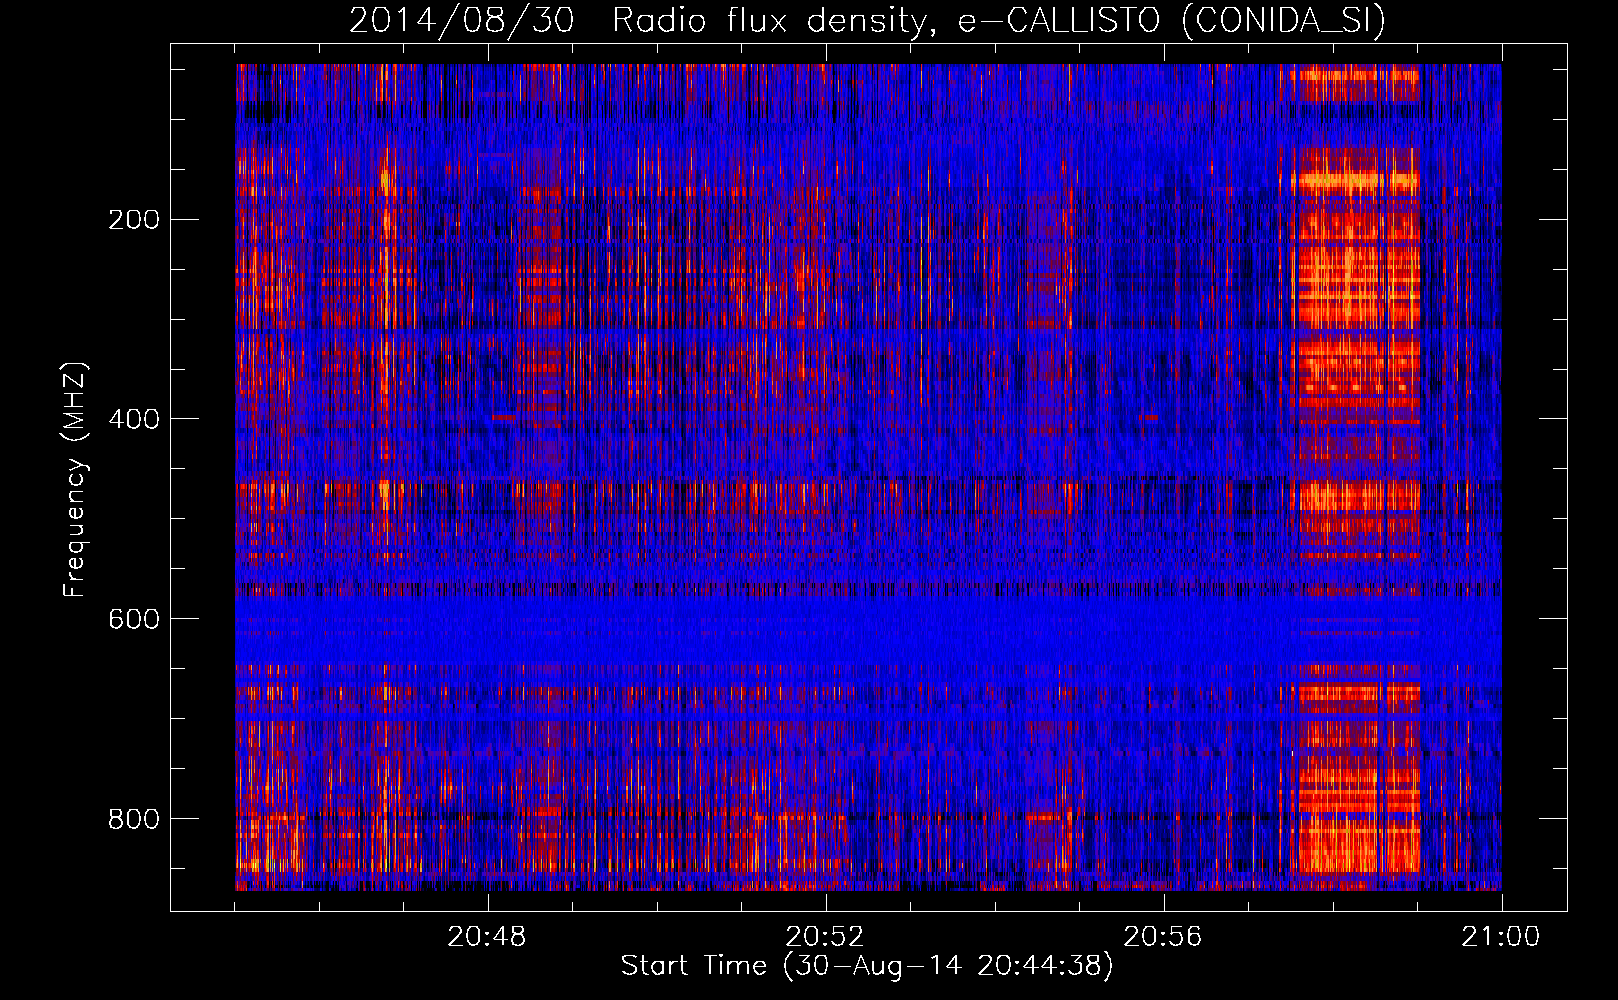This screenshot has height=1000, width=1618.
Task: Select the 'Start Time' x-axis label
Action: 867,966
